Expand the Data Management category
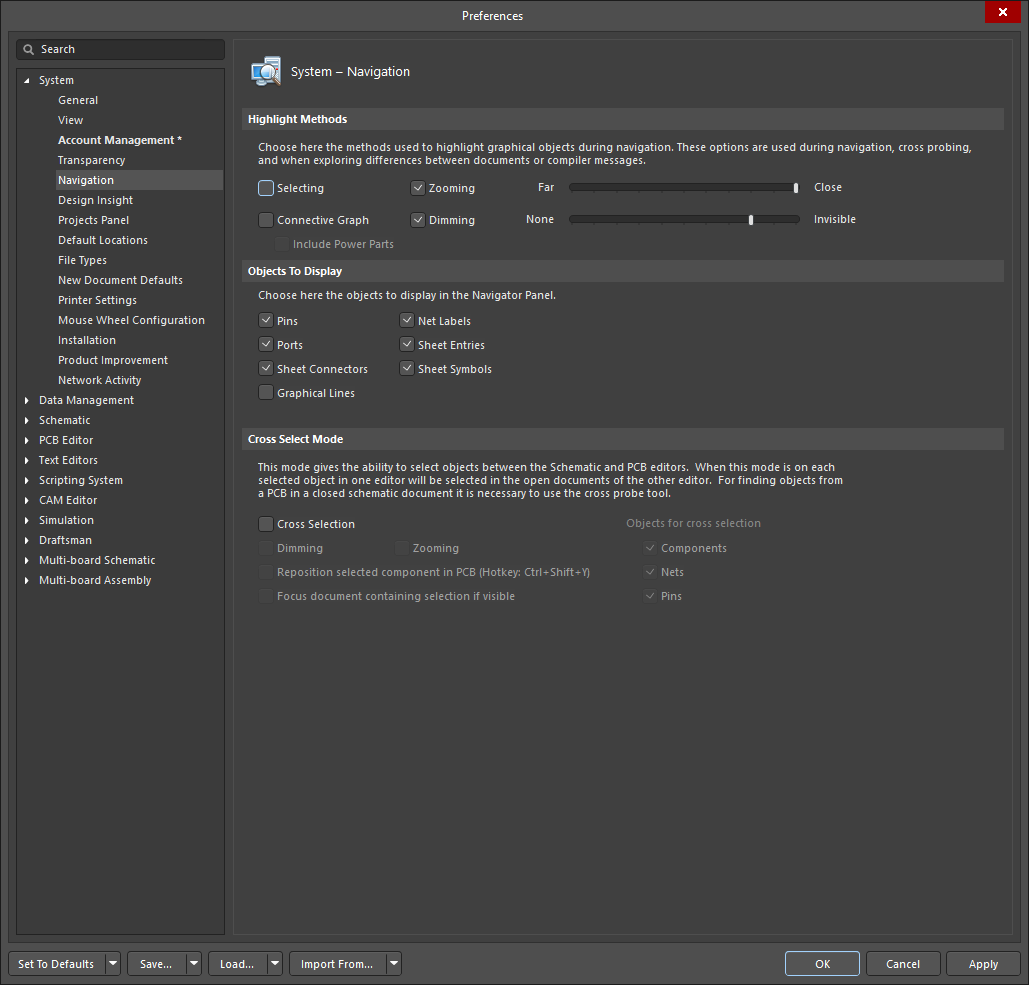Viewport: 1029px width, 985px height. [27, 400]
